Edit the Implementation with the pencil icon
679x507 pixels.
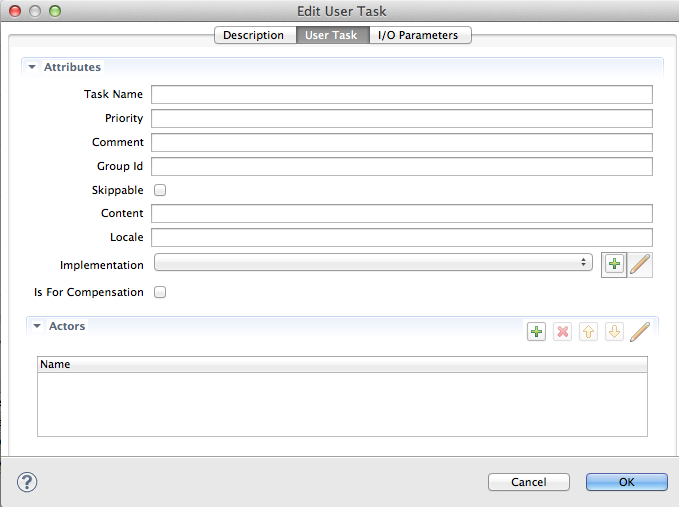coord(640,264)
